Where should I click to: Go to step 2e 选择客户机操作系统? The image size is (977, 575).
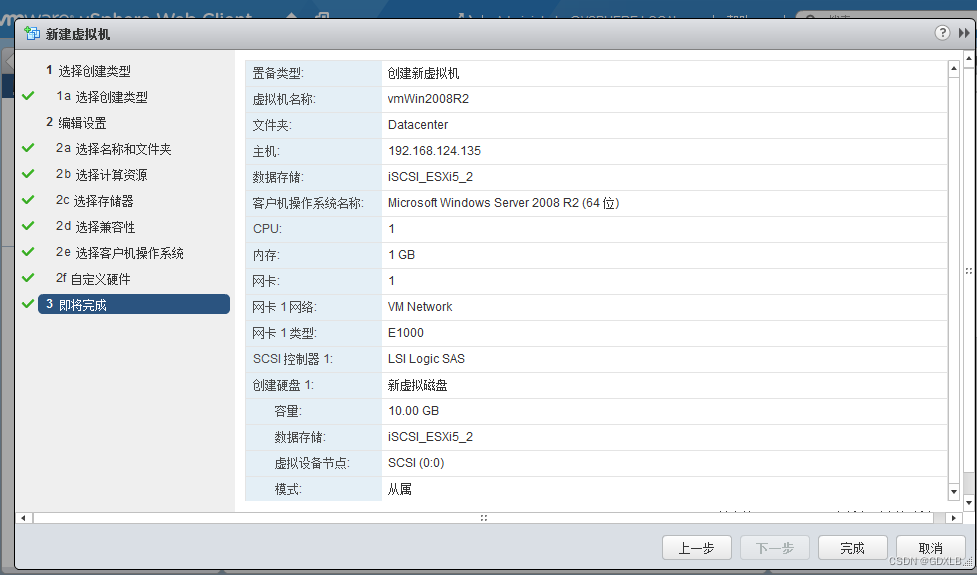pyautogui.click(x=120, y=253)
